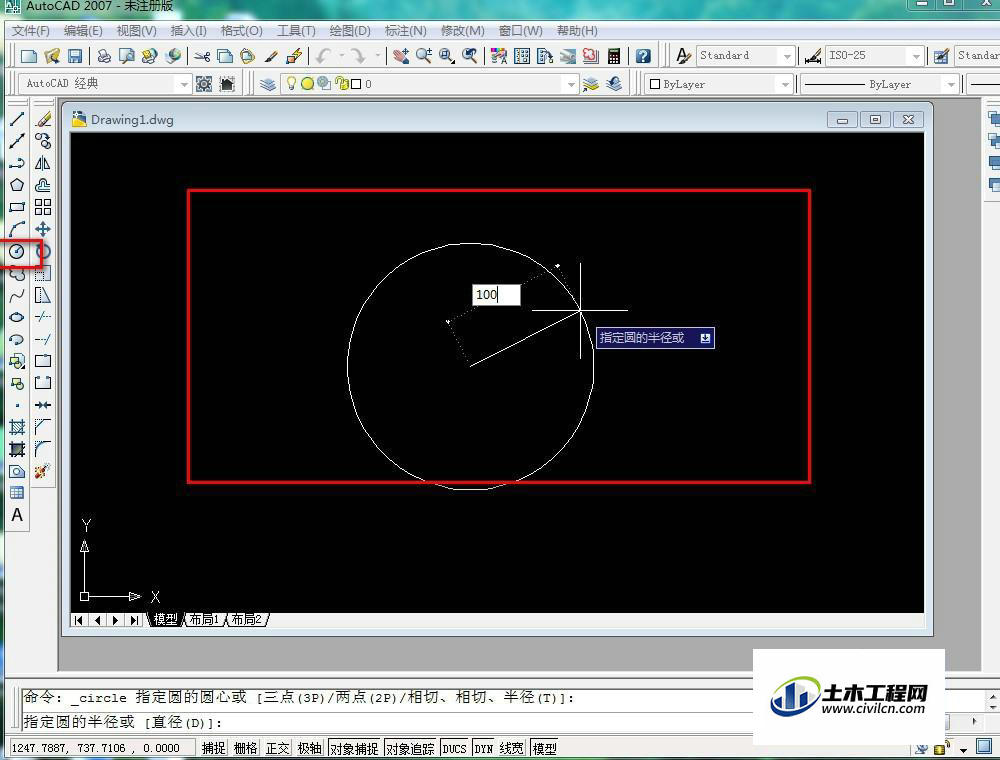Image resolution: width=1000 pixels, height=760 pixels.
Task: Select the Move modify tool
Action: click(x=43, y=229)
